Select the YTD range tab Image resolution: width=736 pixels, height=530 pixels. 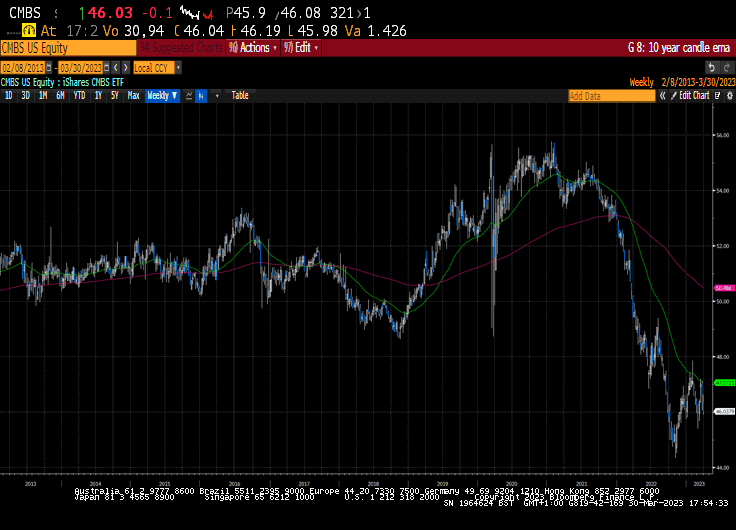pos(79,96)
